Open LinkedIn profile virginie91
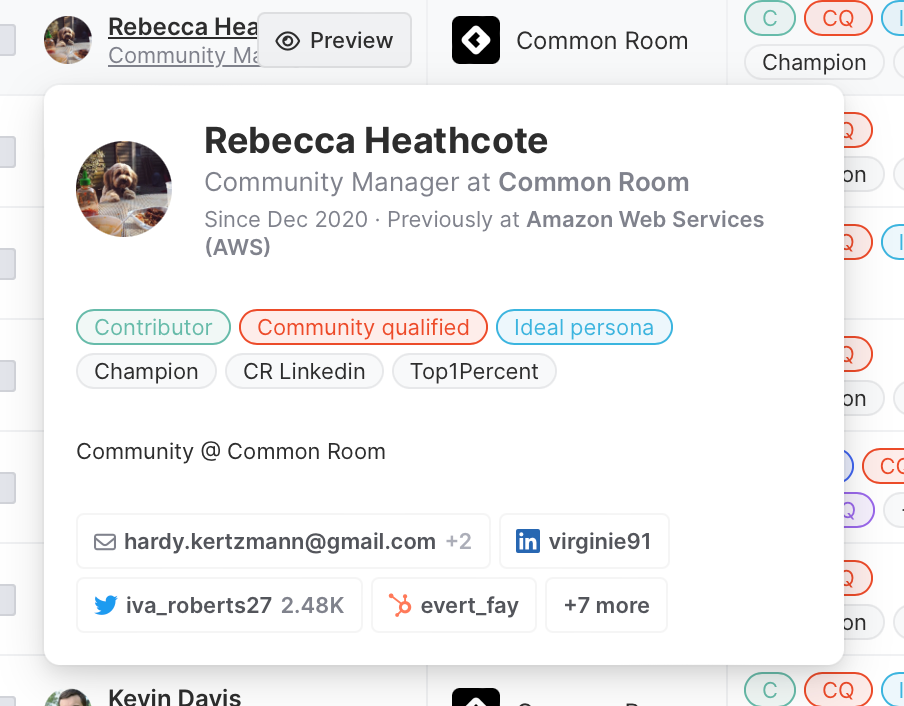The height and width of the screenshot is (706, 904). (584, 541)
